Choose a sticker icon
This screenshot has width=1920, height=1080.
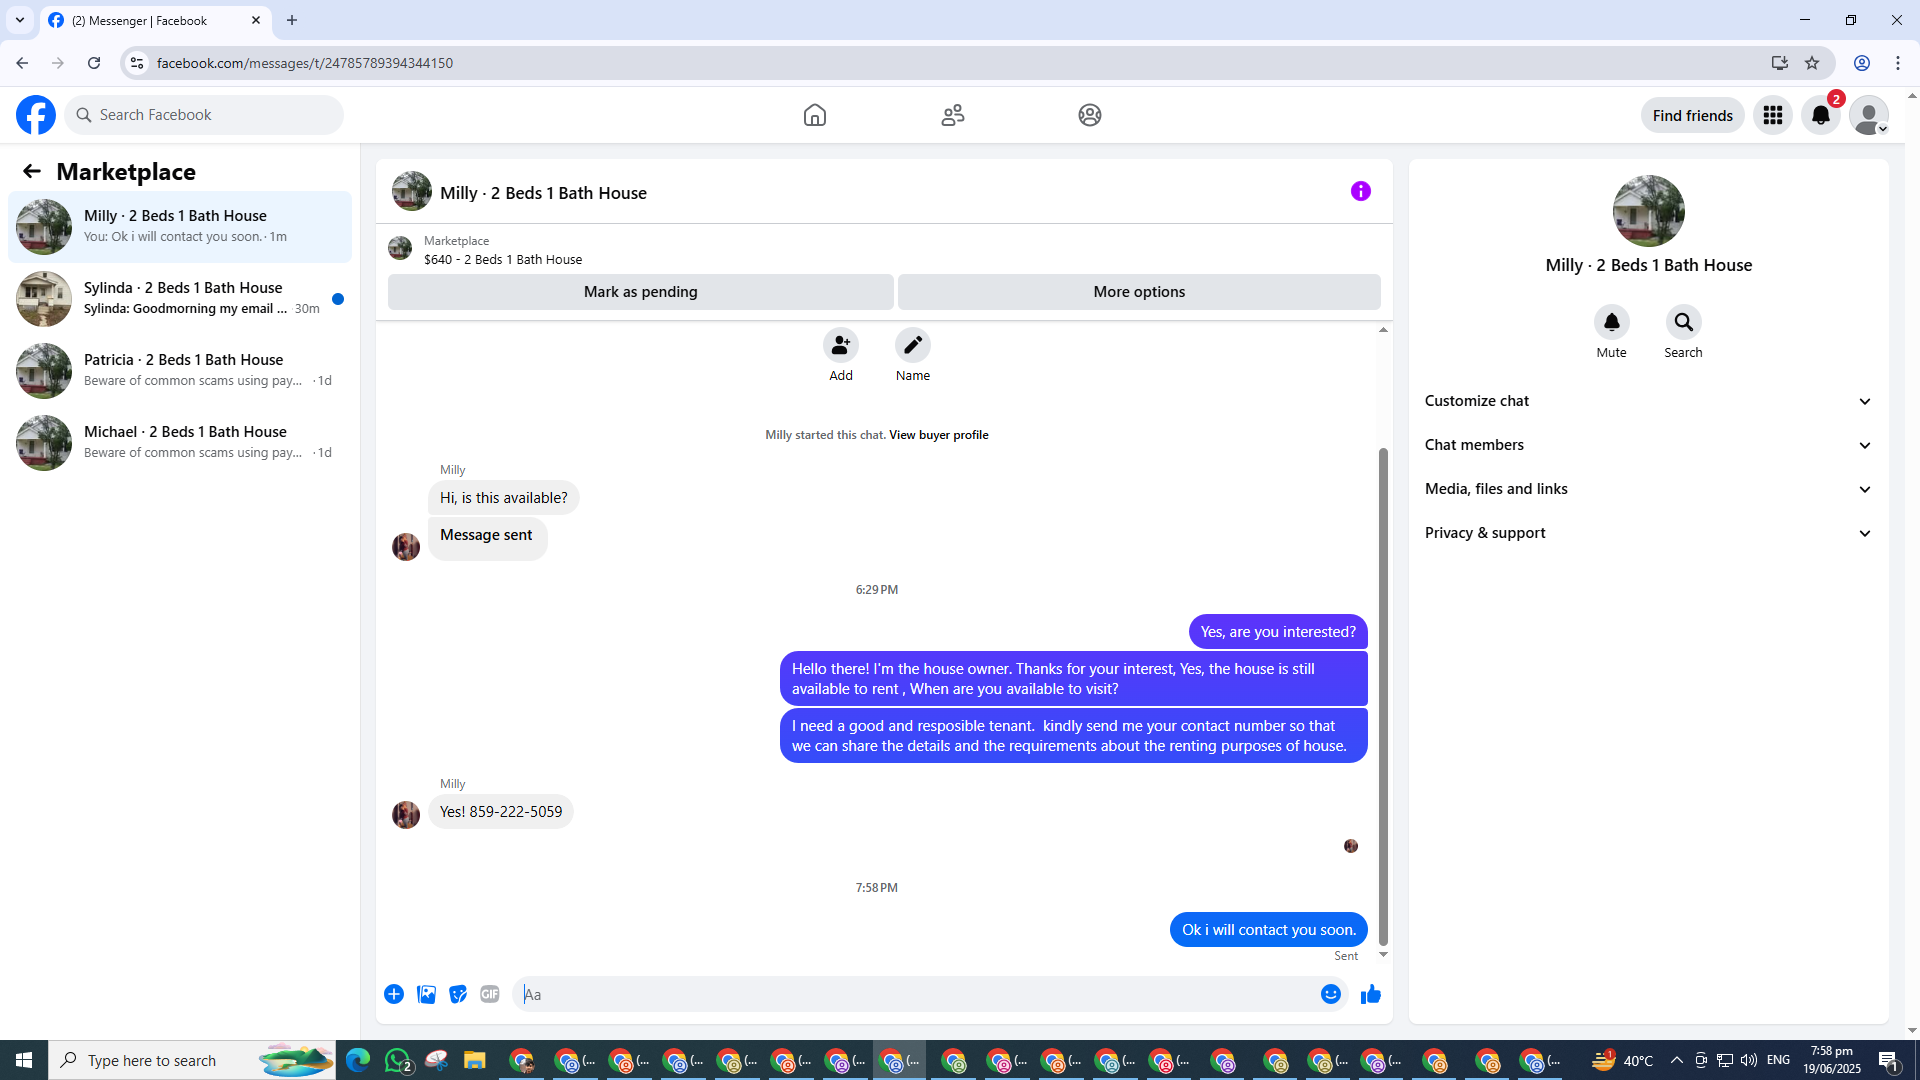coord(458,994)
